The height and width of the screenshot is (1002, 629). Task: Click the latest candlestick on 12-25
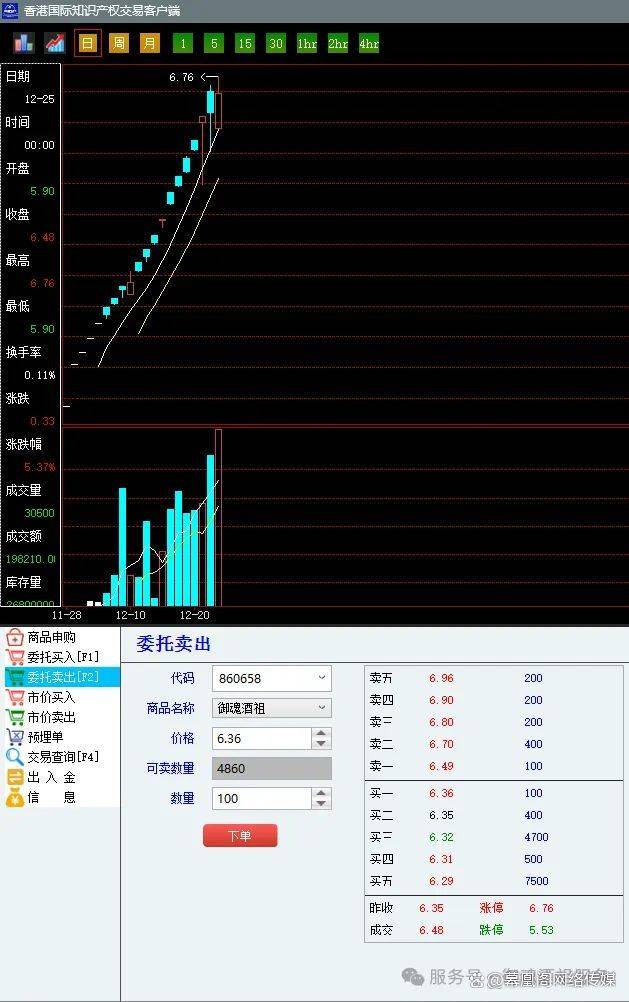click(x=219, y=110)
